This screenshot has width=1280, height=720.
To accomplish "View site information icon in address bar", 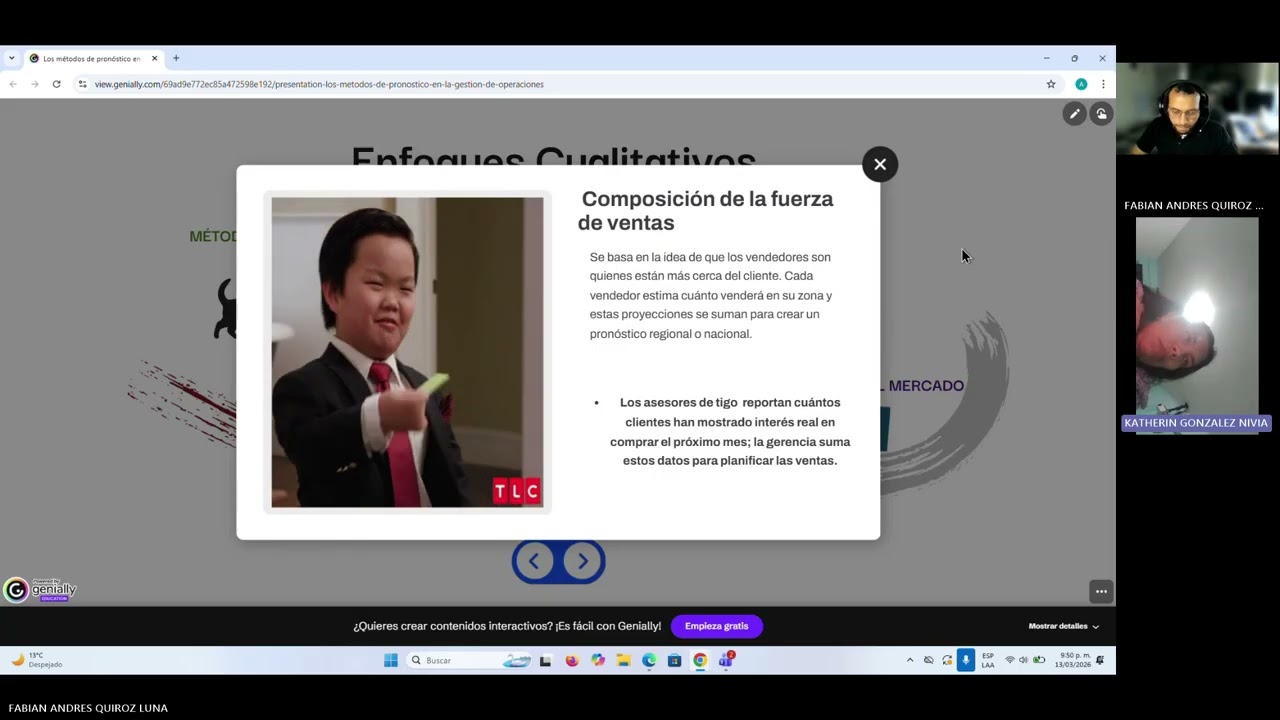I will (82, 84).
